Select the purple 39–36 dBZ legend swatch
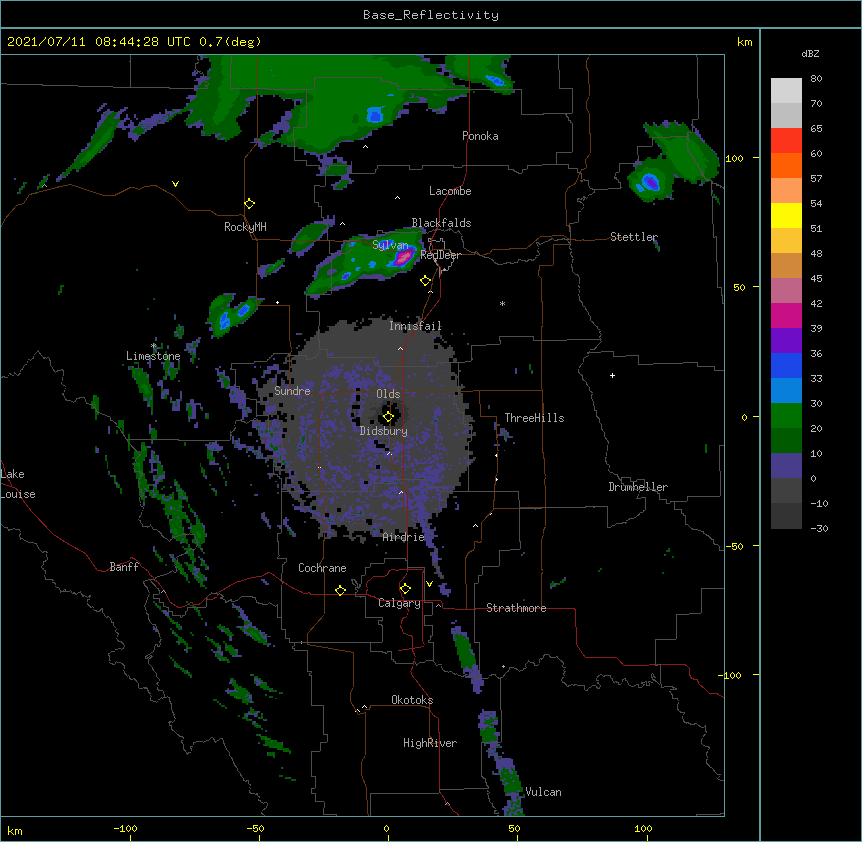Image resolution: width=862 pixels, height=842 pixels. coord(786,341)
